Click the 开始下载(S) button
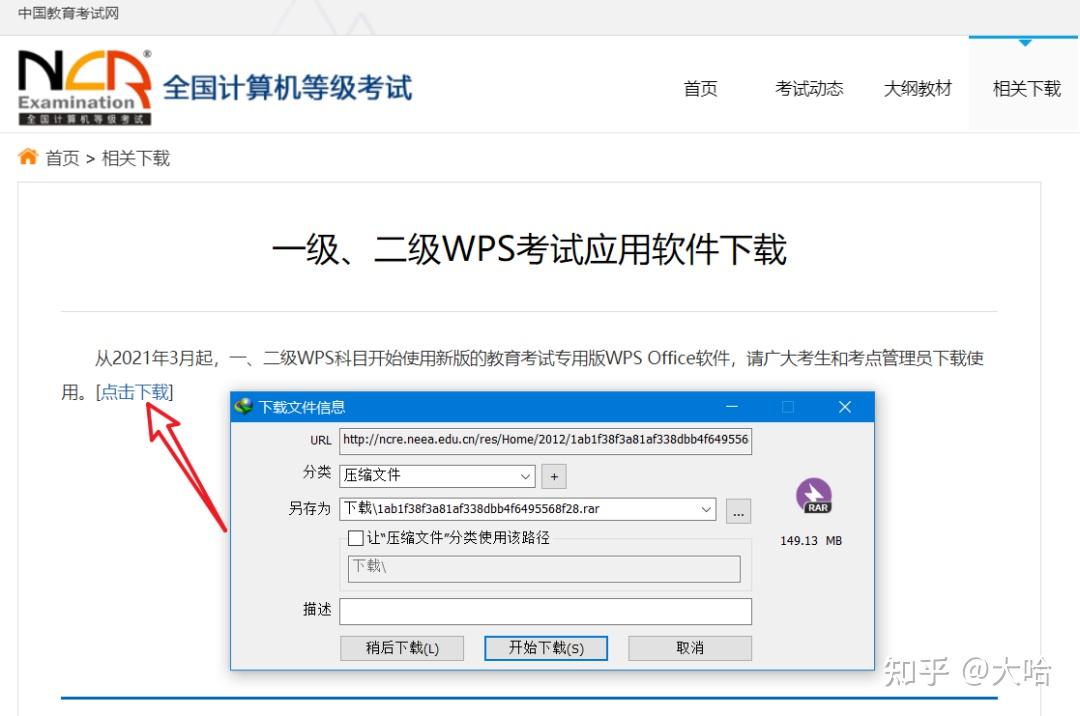The height and width of the screenshot is (716, 1080). (546, 648)
